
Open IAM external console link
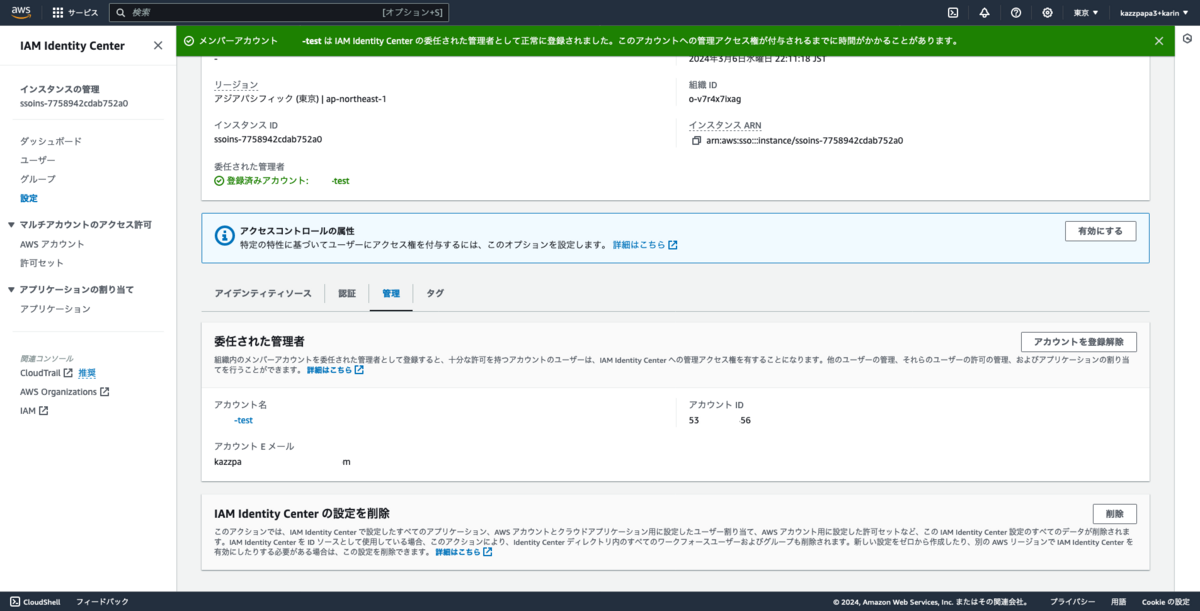[x=34, y=411]
